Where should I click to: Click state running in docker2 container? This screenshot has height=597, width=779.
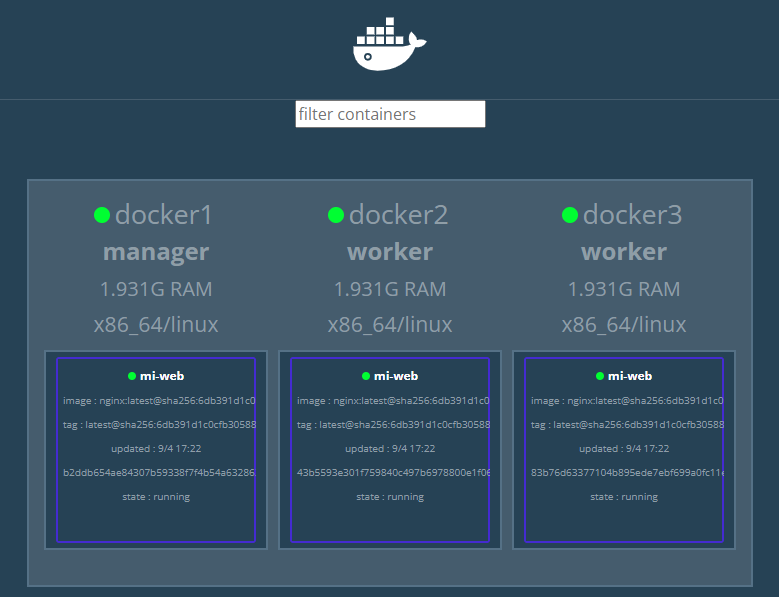pos(390,497)
